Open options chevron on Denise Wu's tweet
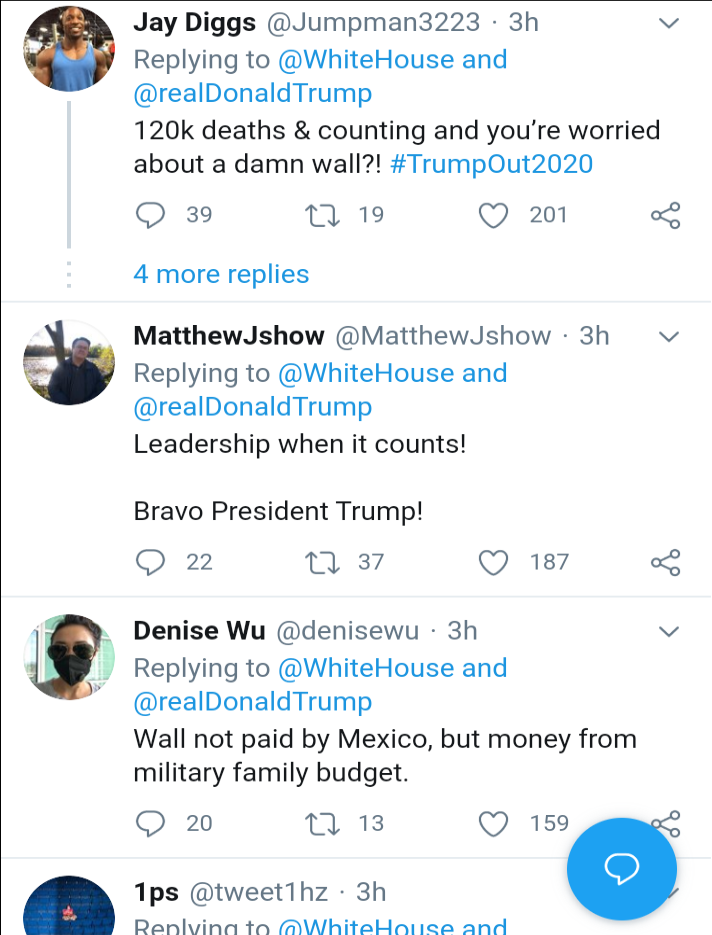712x935 pixels. [669, 631]
